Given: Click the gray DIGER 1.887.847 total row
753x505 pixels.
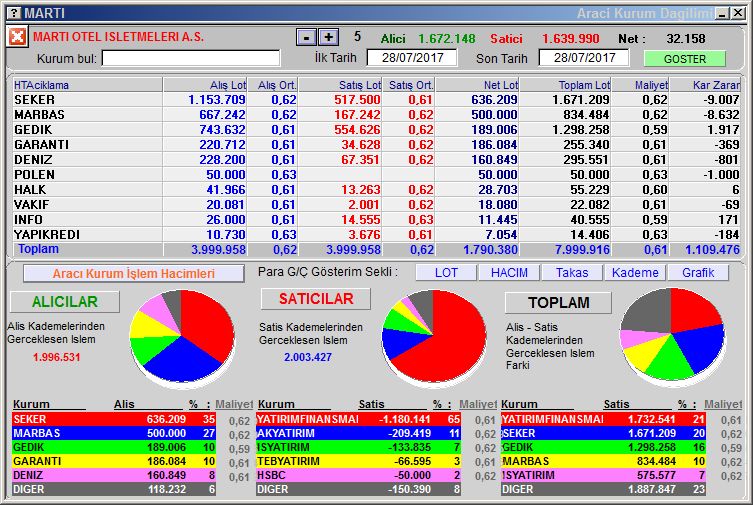Looking at the screenshot, I should pos(603,489).
